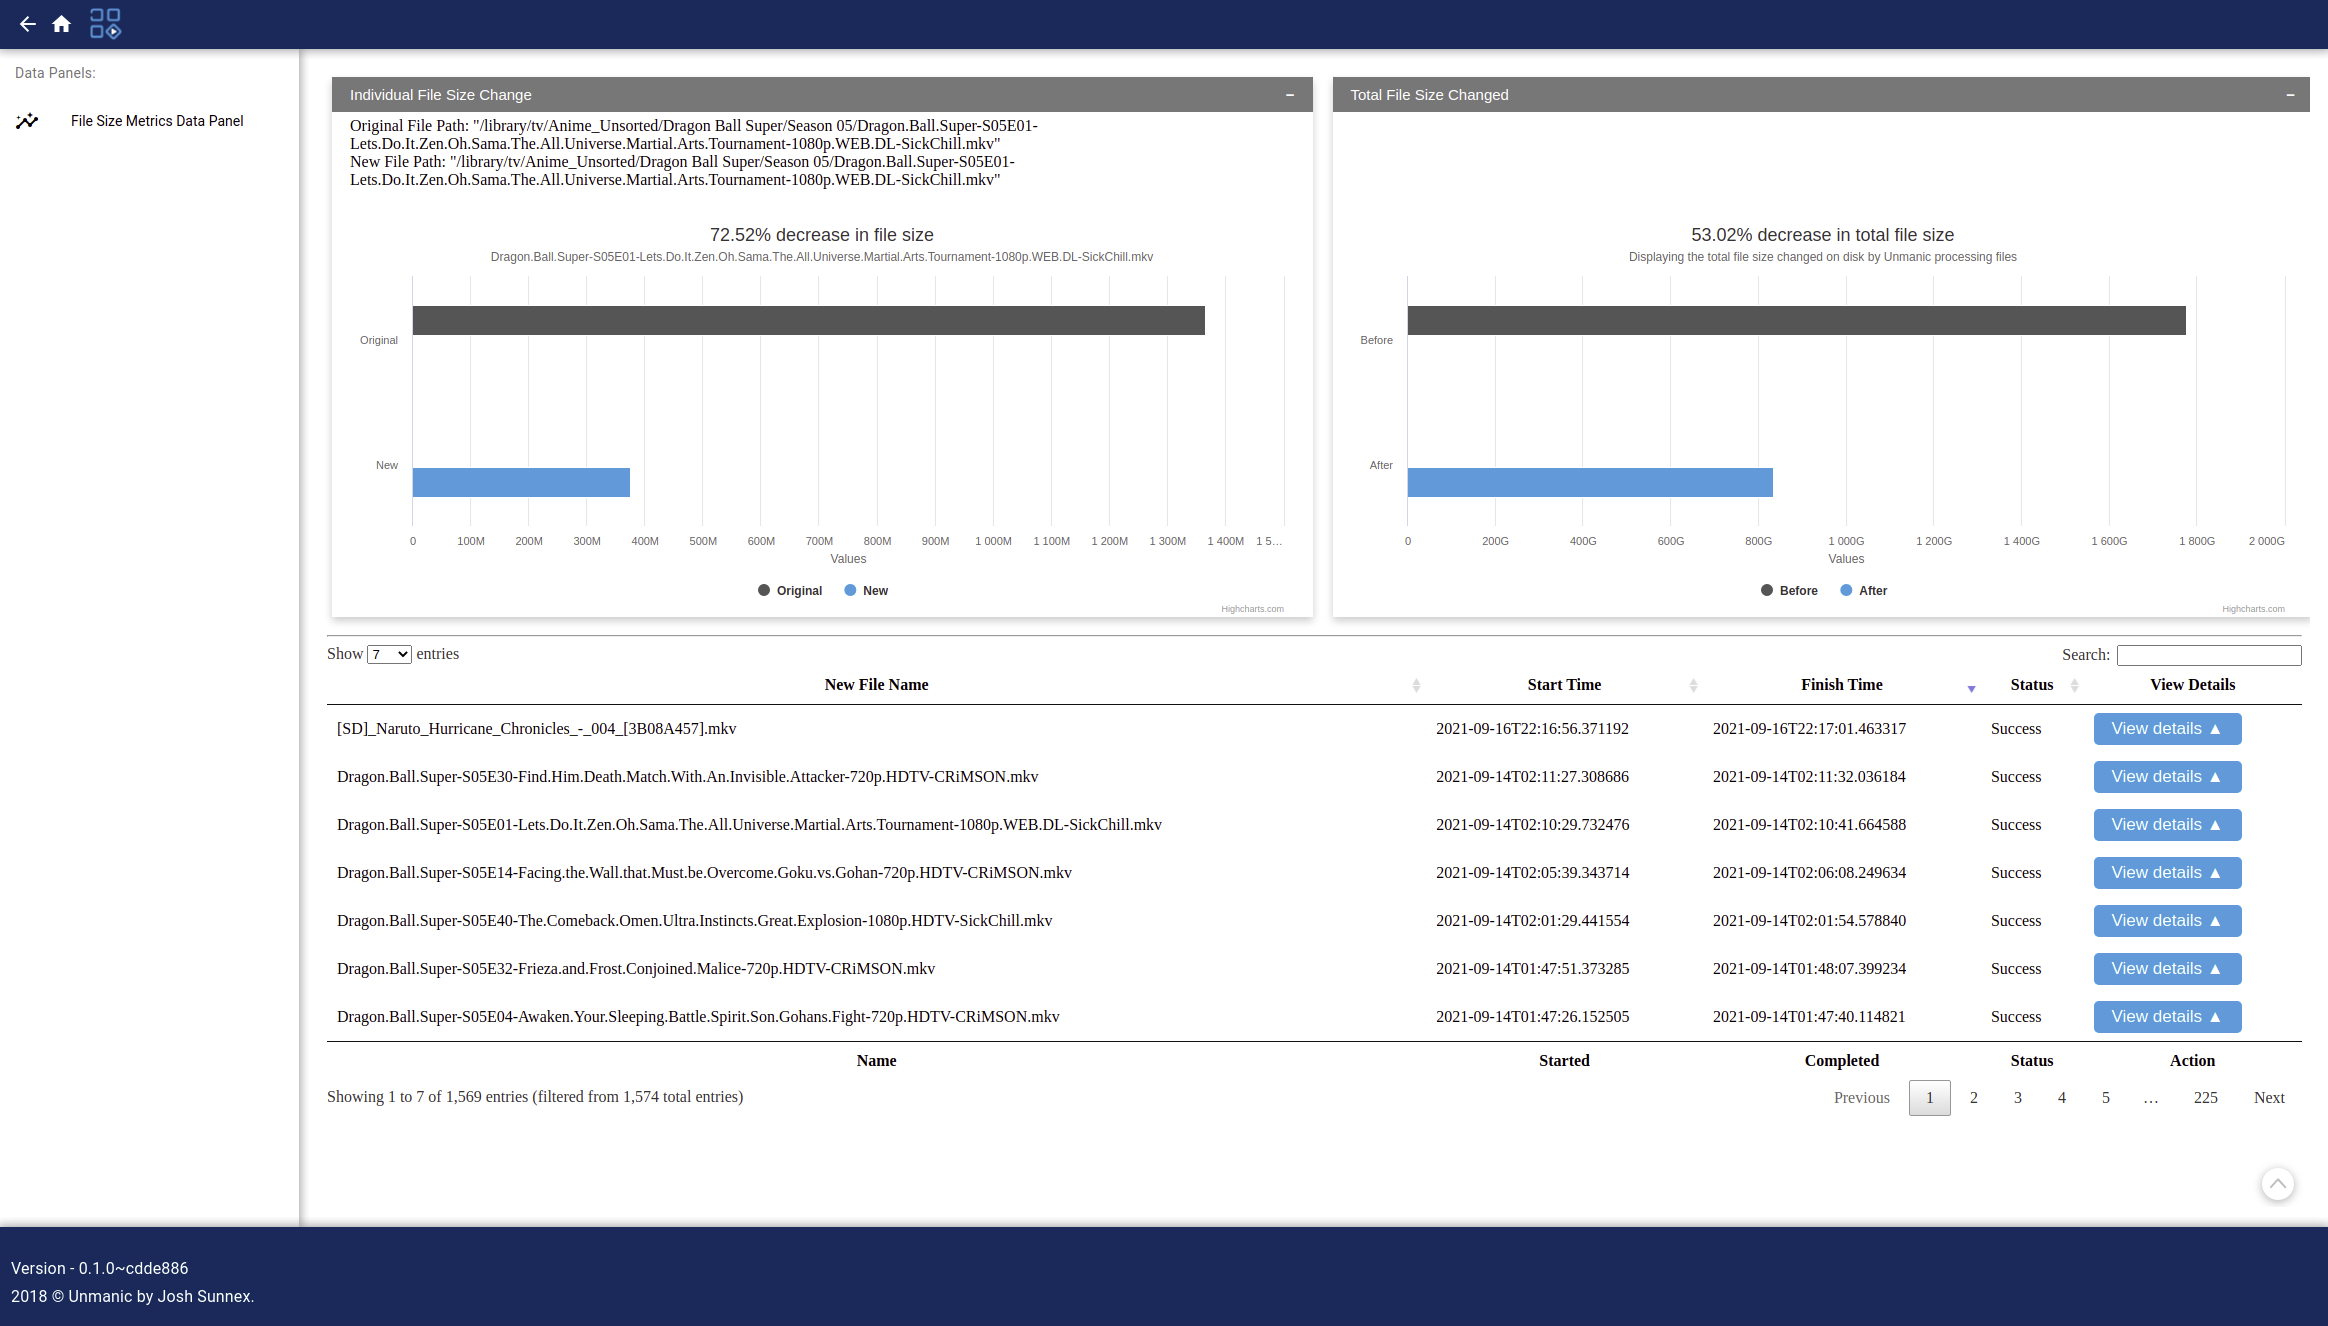
Task: Click the File Size Metrics chart icon
Action: pos(27,121)
